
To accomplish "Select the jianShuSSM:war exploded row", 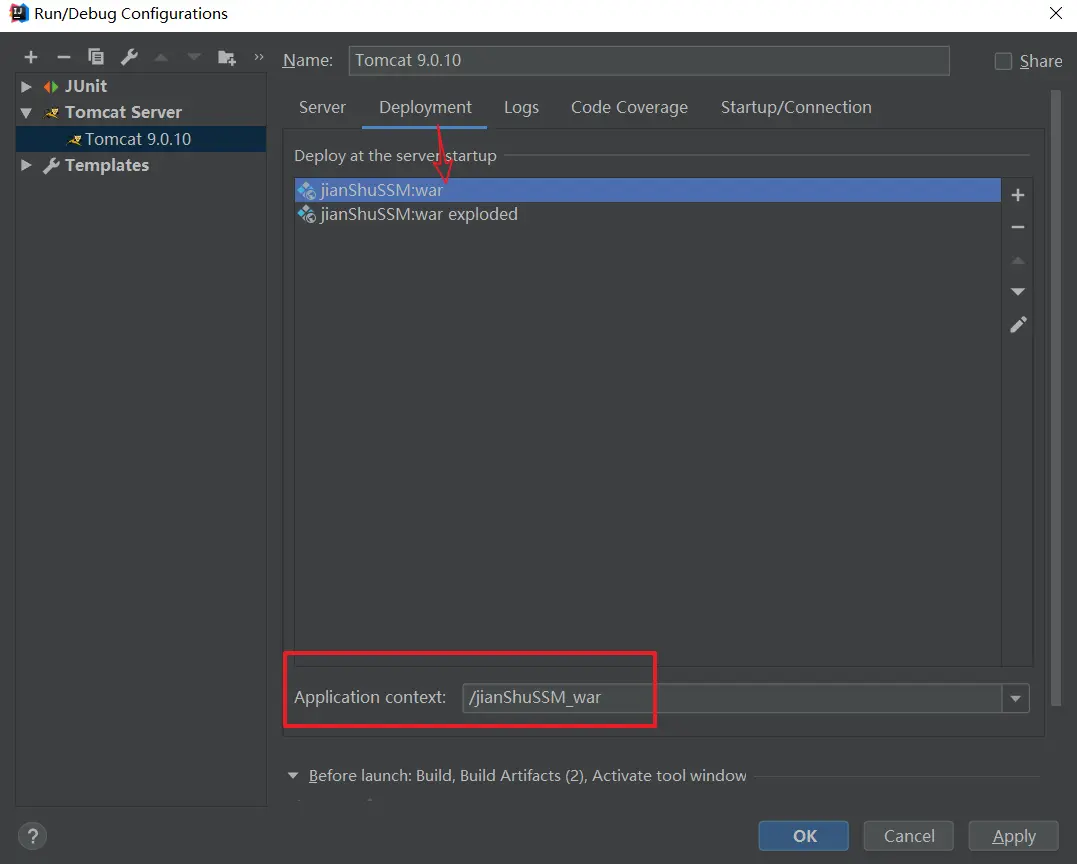I will [648, 214].
